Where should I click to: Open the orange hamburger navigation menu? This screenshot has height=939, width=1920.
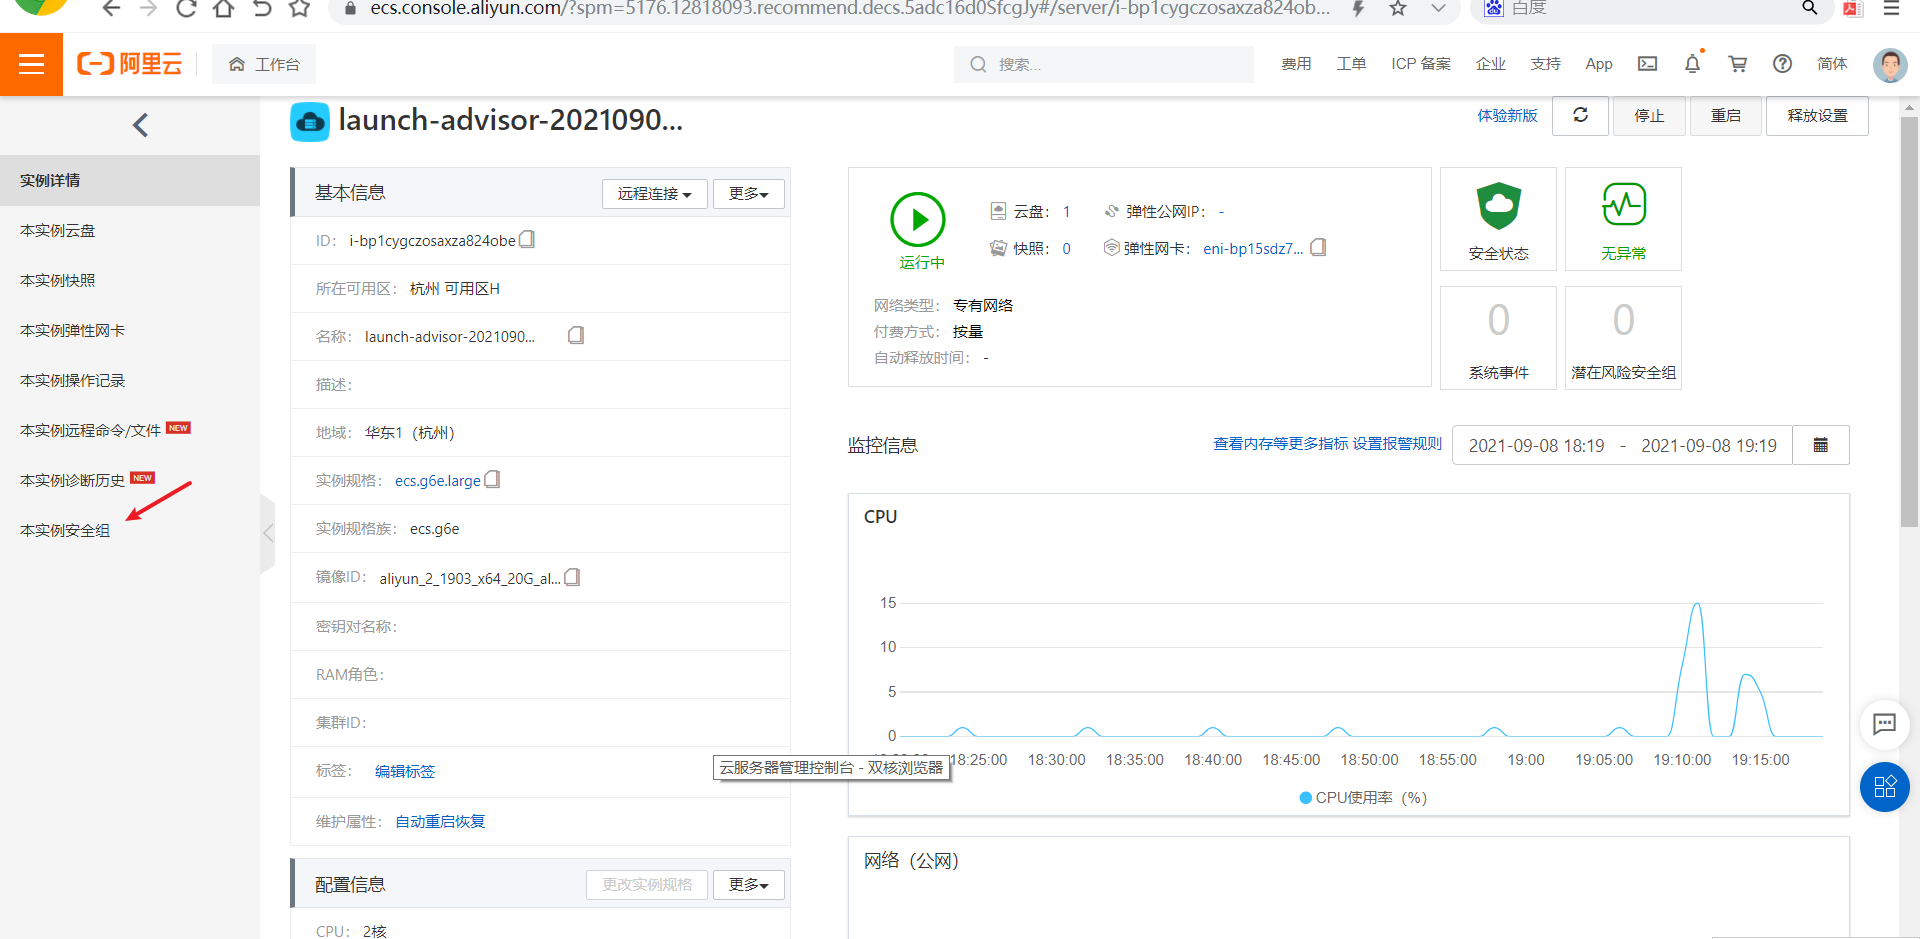31,64
